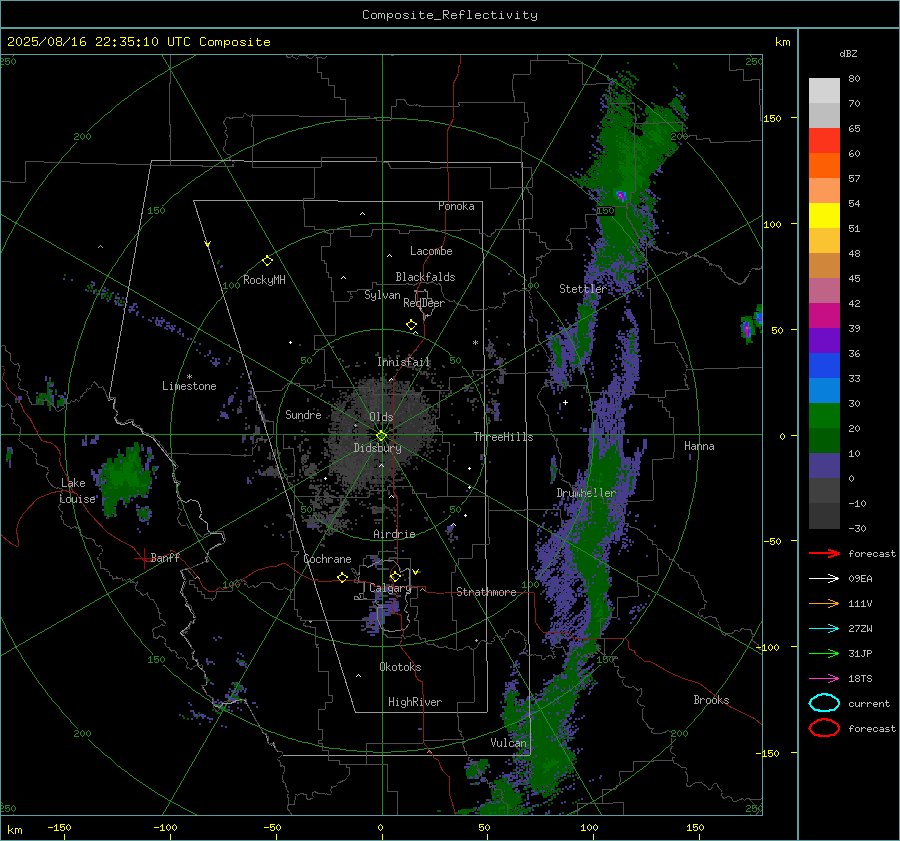This screenshot has width=900, height=841.
Task: Select the red 60–65 dBZ legend swatch
Action: pyautogui.click(x=824, y=141)
